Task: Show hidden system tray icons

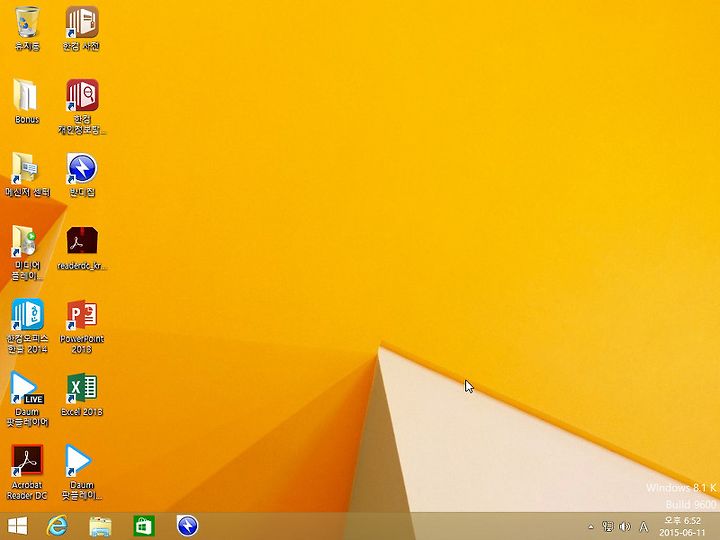Action: pyautogui.click(x=591, y=526)
